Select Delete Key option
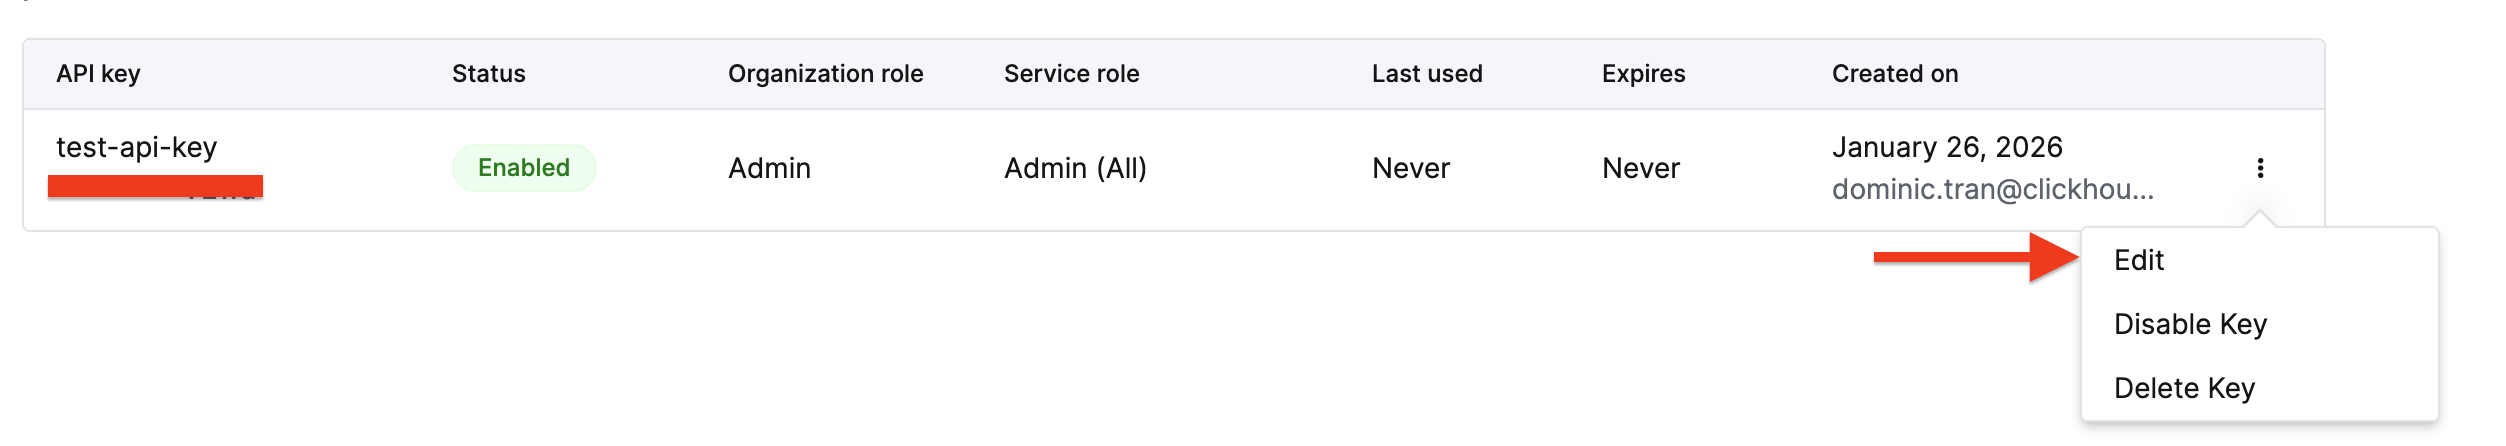Viewport: 2506px width, 446px height. pyautogui.click(x=2183, y=388)
